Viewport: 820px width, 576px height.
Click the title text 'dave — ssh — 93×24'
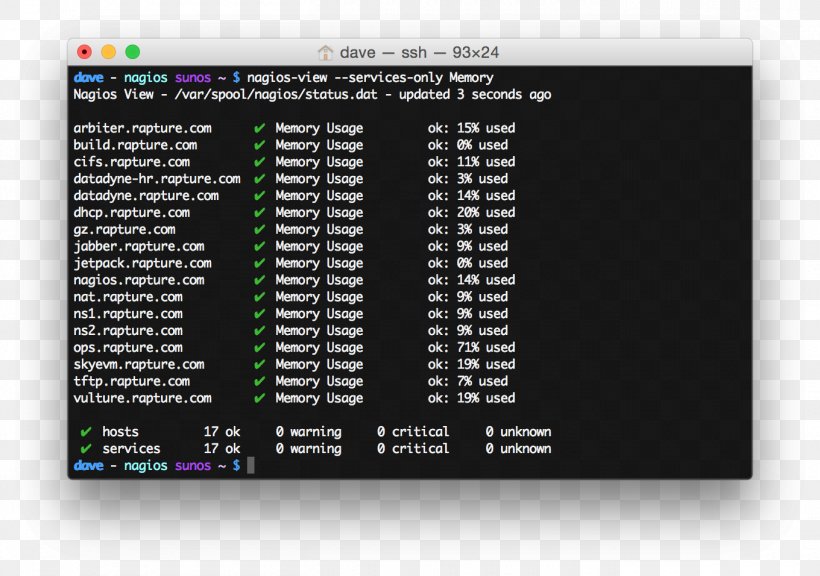click(x=419, y=52)
